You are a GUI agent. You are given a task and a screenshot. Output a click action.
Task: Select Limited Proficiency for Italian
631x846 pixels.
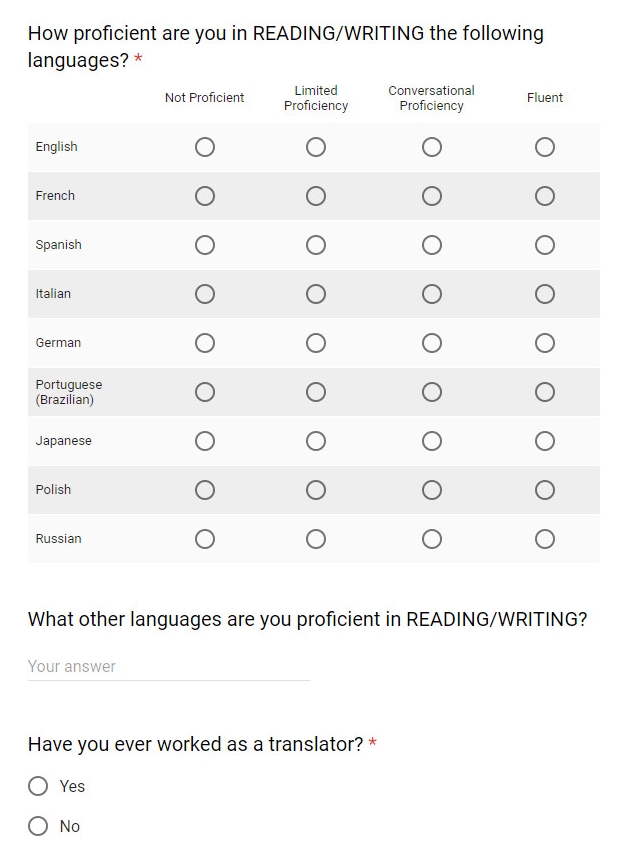[x=316, y=294]
